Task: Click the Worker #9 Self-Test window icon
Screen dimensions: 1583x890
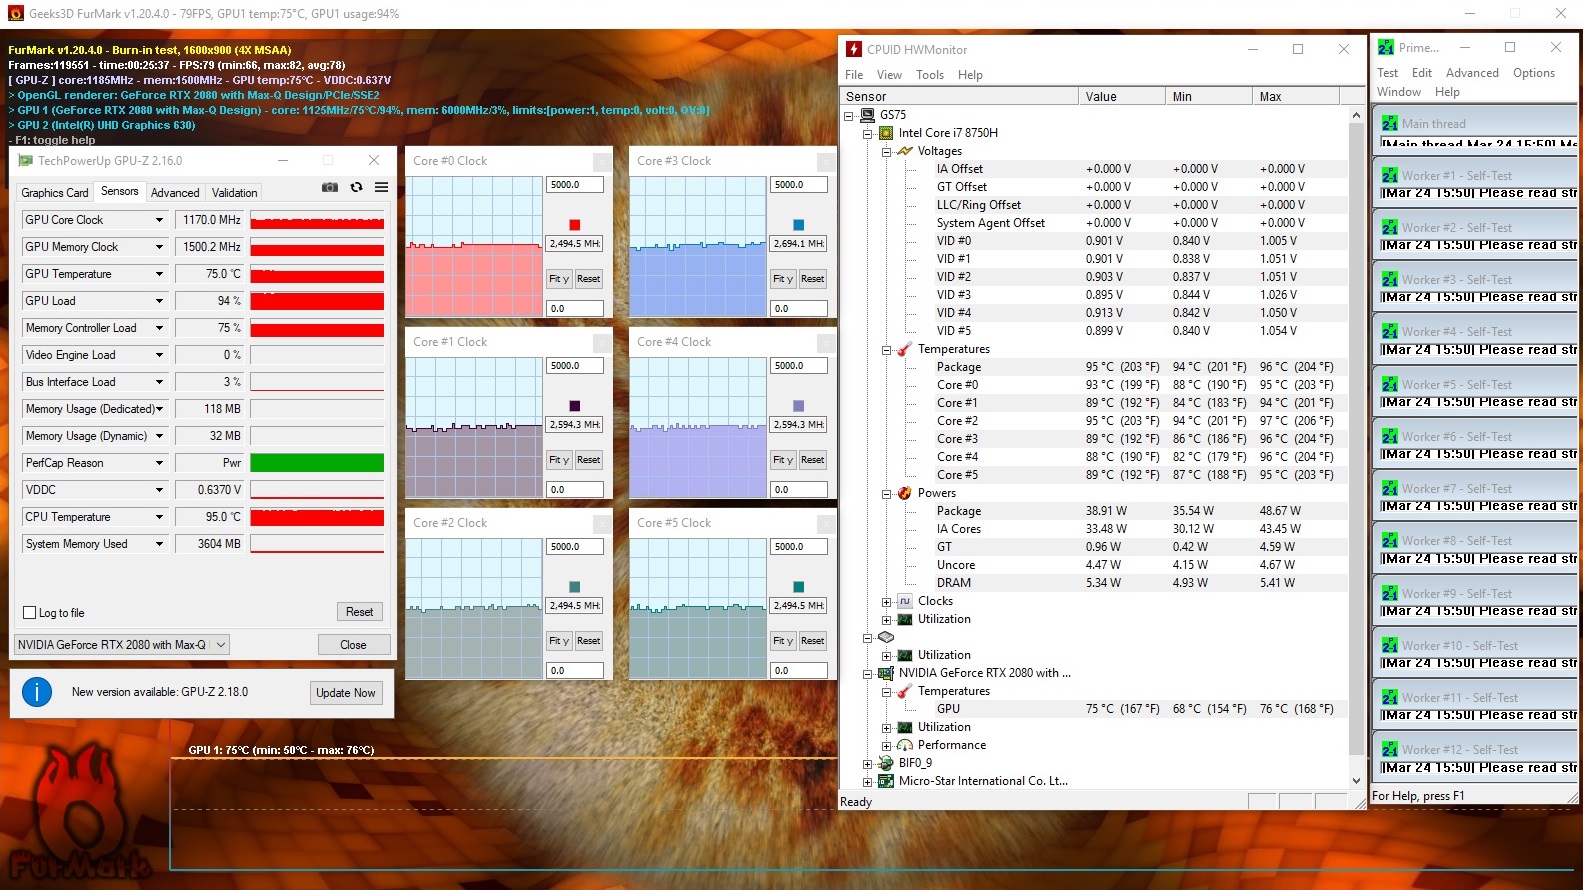Action: point(1390,593)
